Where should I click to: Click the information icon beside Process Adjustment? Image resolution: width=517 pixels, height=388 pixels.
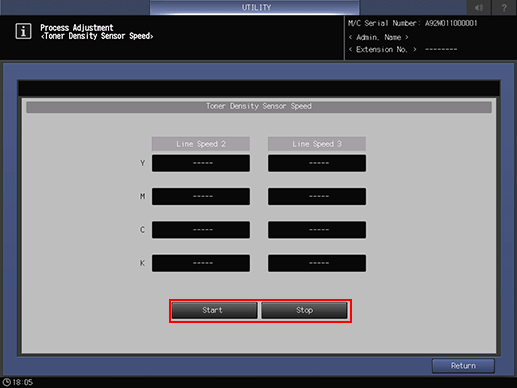[23, 31]
